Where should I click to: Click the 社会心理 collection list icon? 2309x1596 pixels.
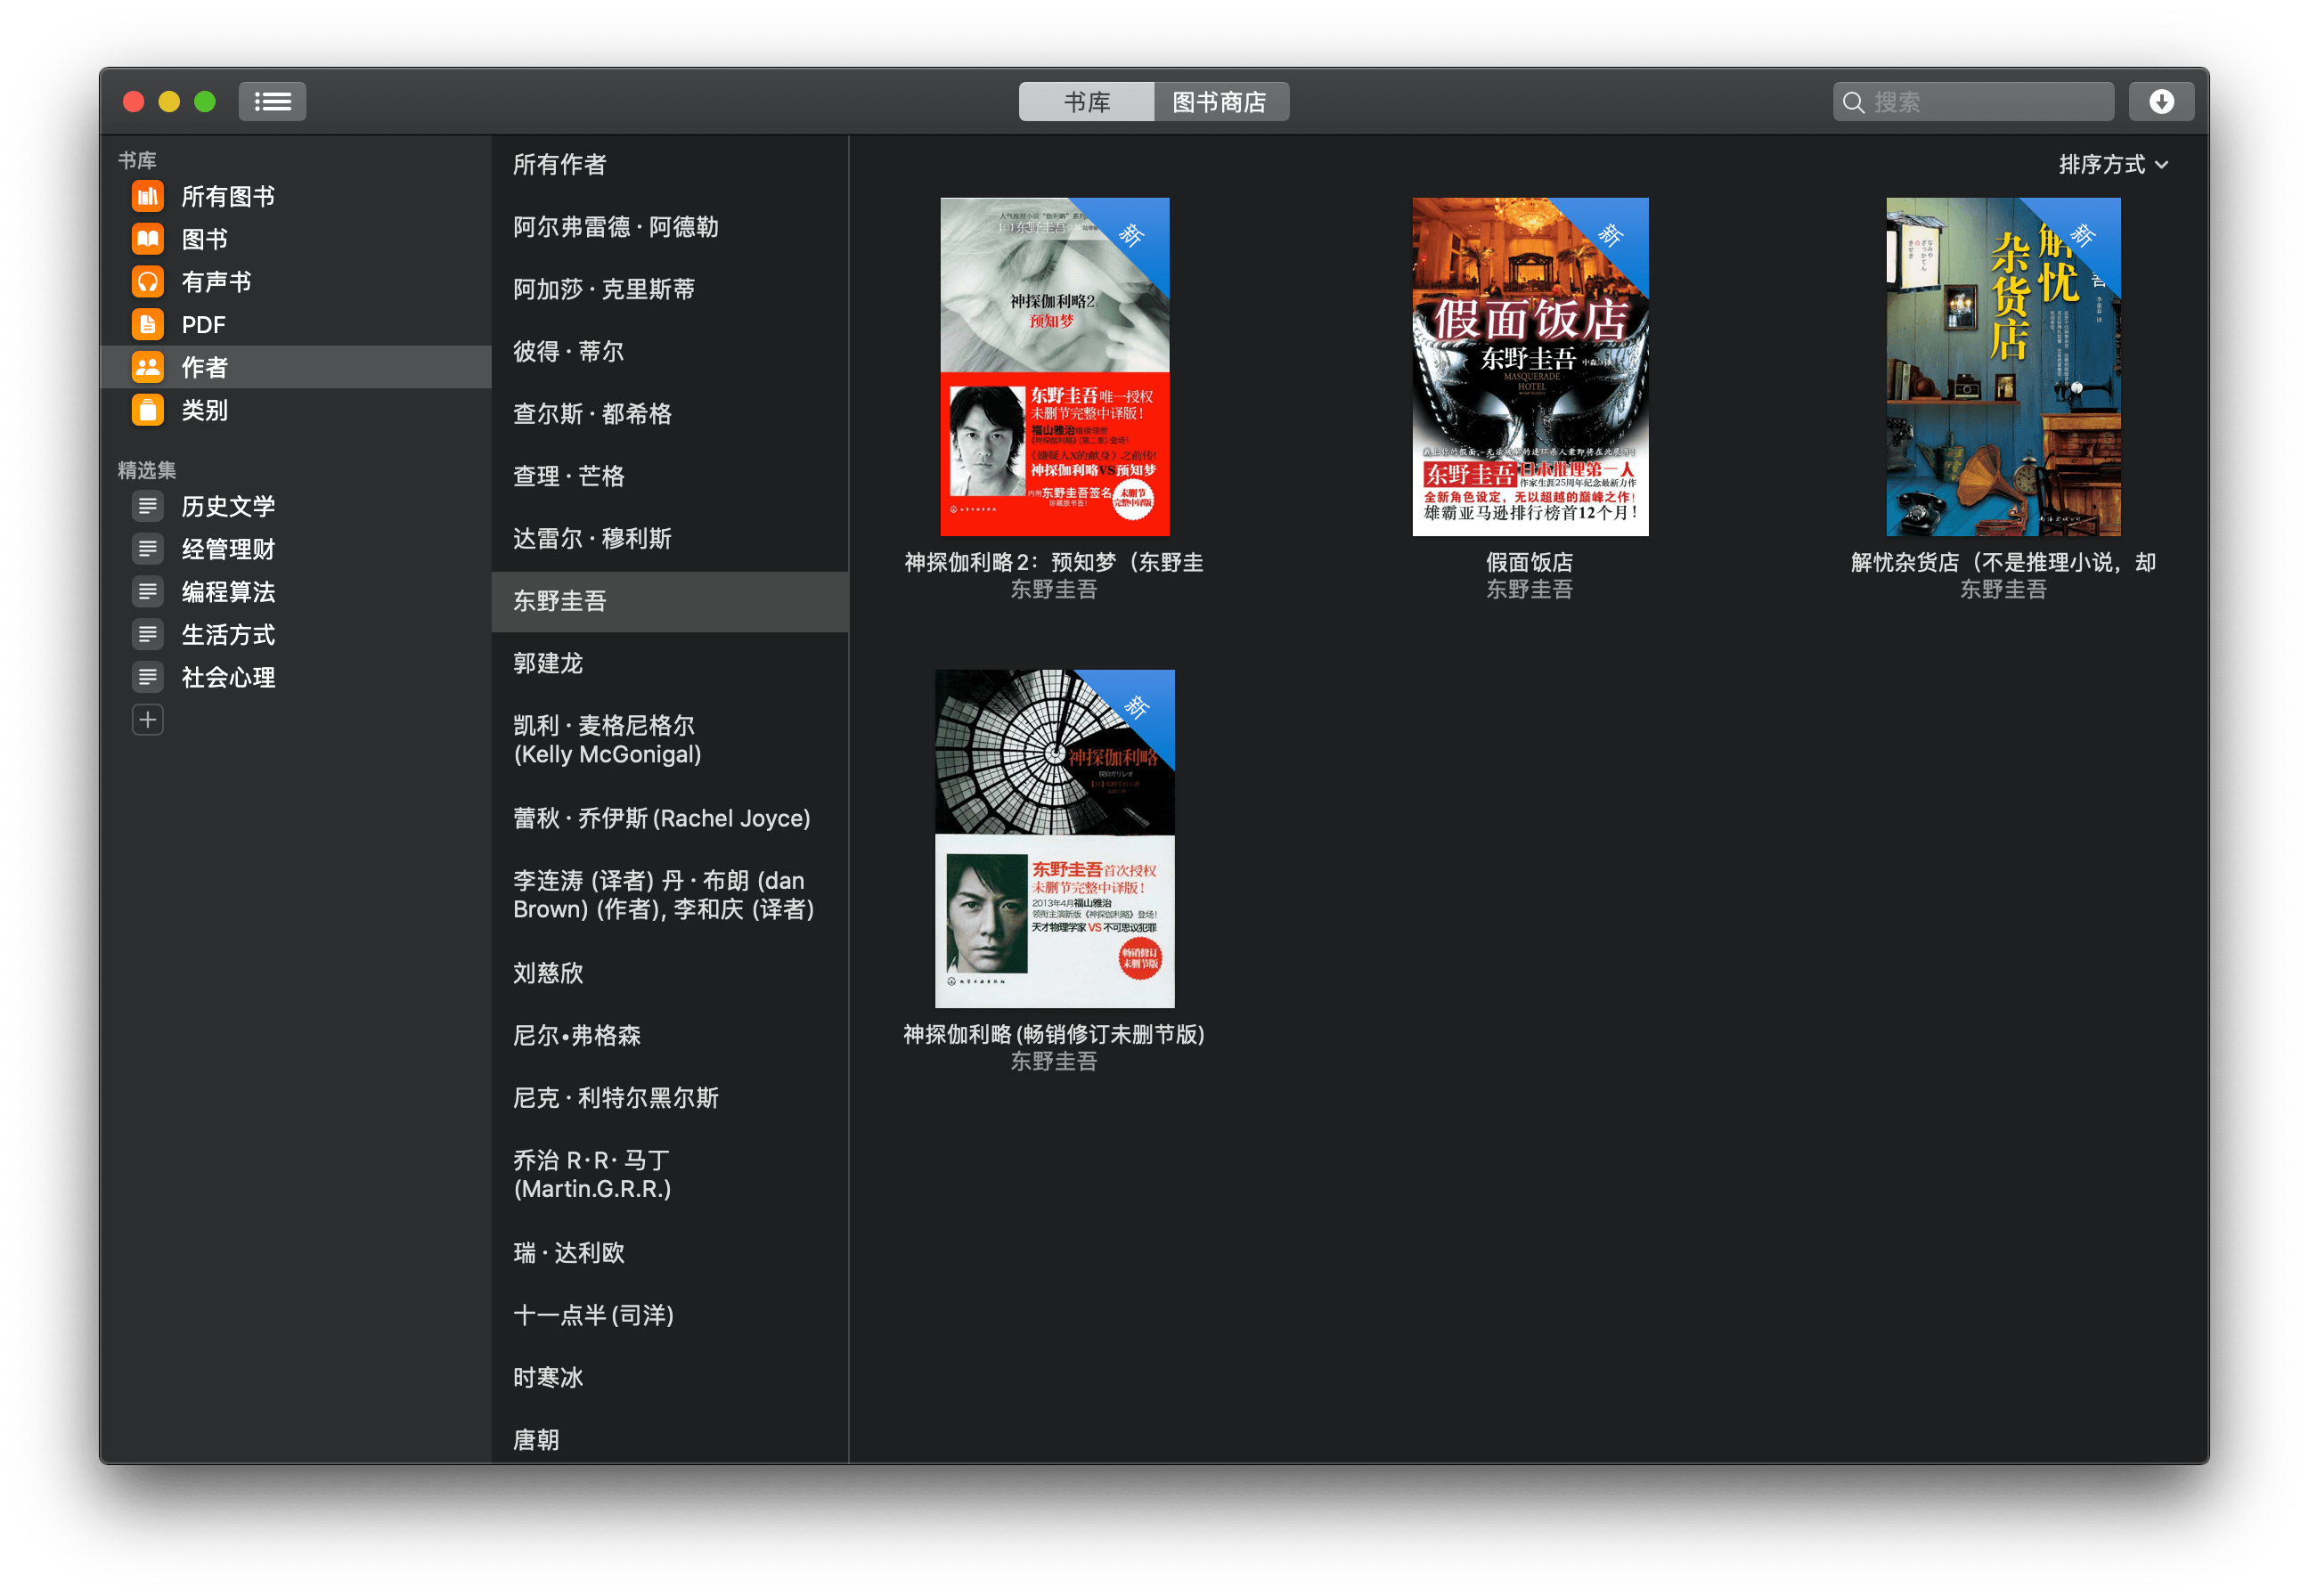(x=148, y=677)
